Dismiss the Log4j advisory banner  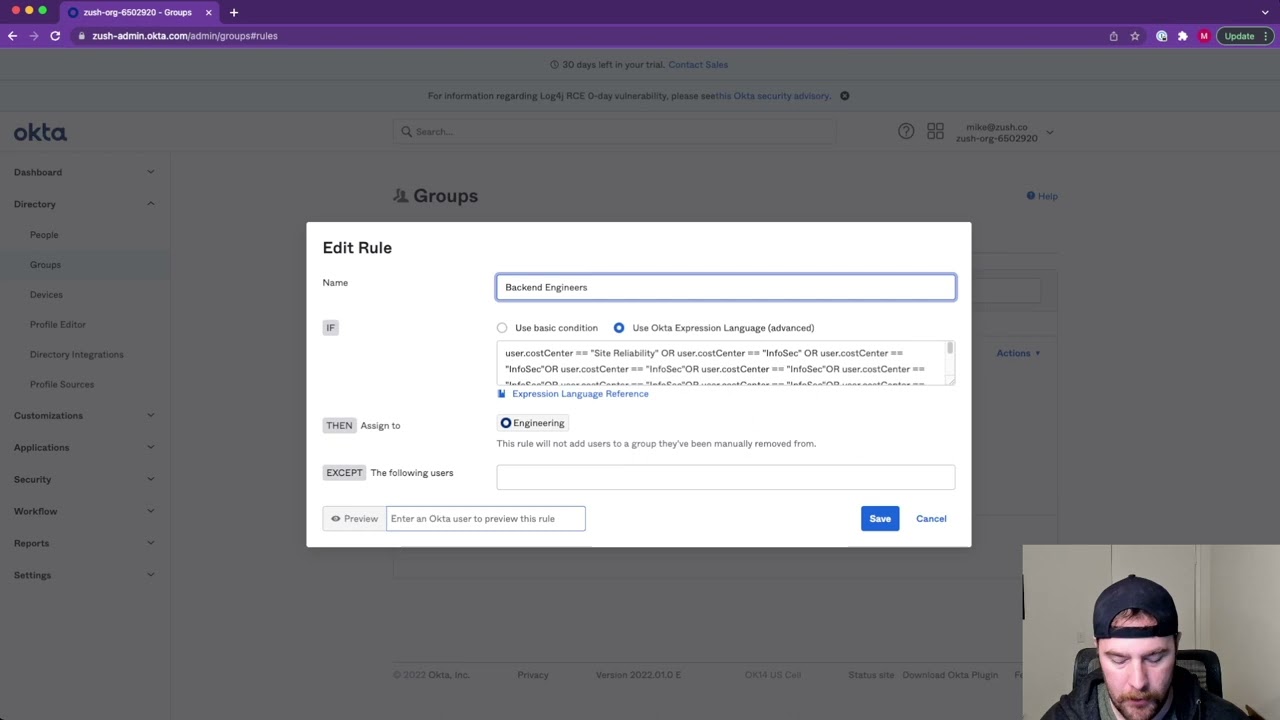tap(845, 96)
